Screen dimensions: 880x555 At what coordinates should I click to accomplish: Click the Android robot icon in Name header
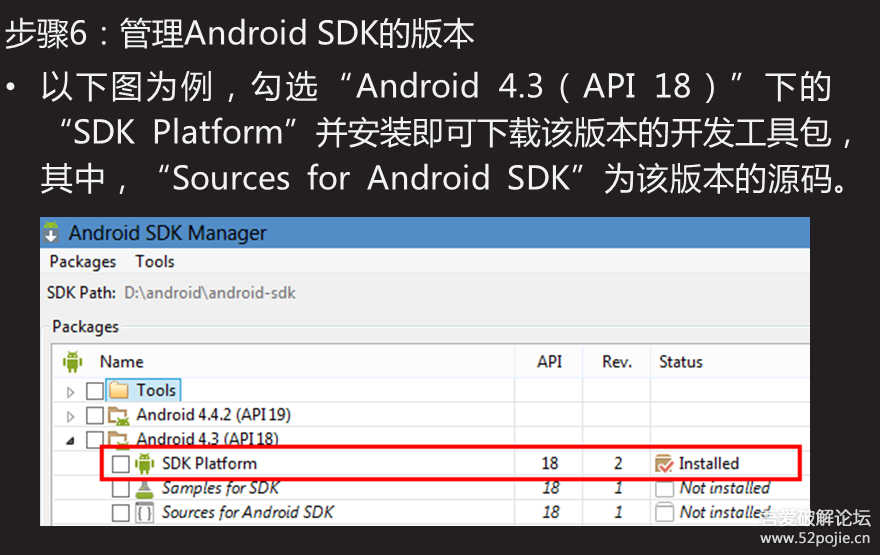tap(72, 362)
